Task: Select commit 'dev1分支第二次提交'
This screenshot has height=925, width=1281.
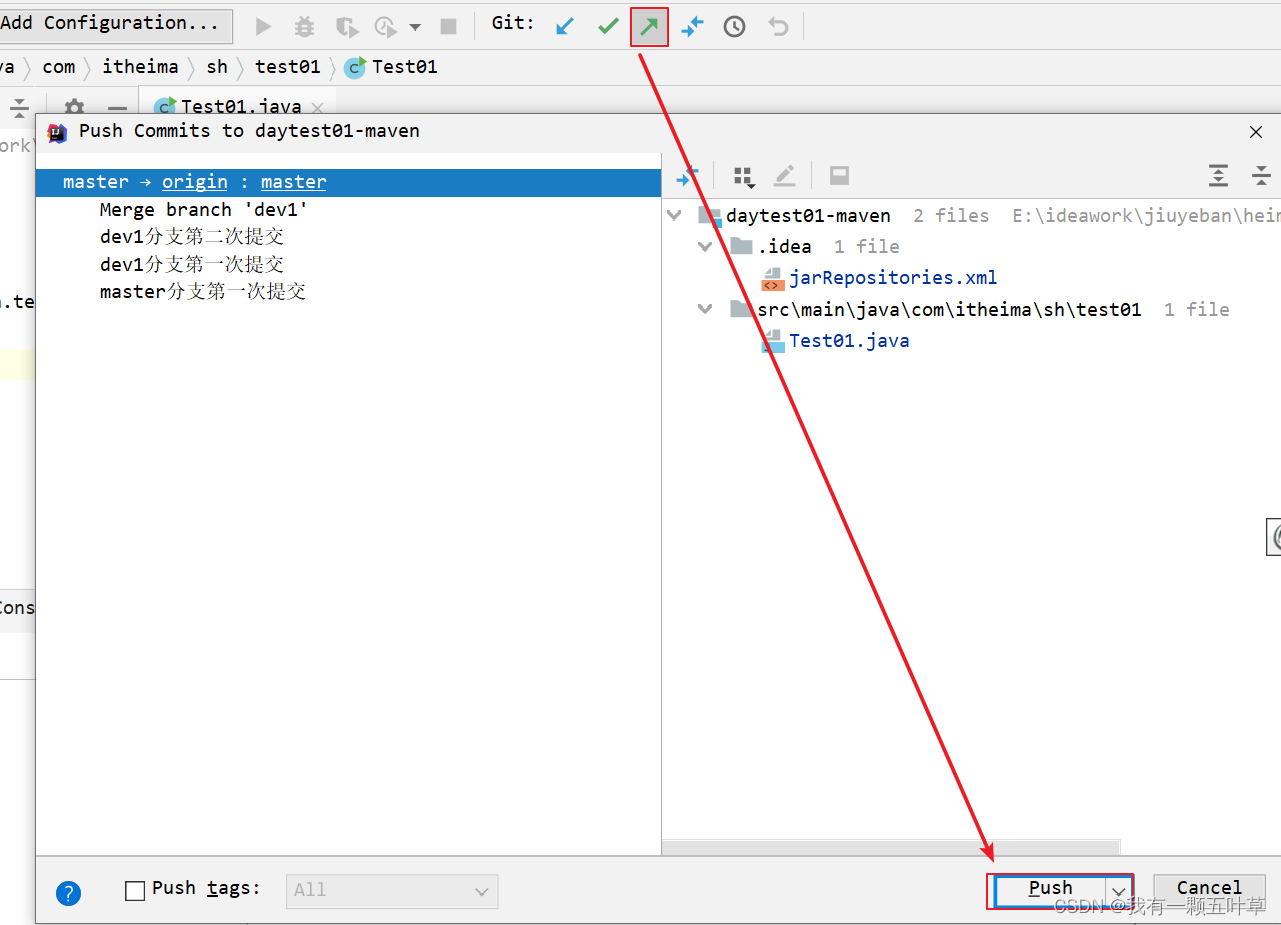Action: [x=192, y=237]
